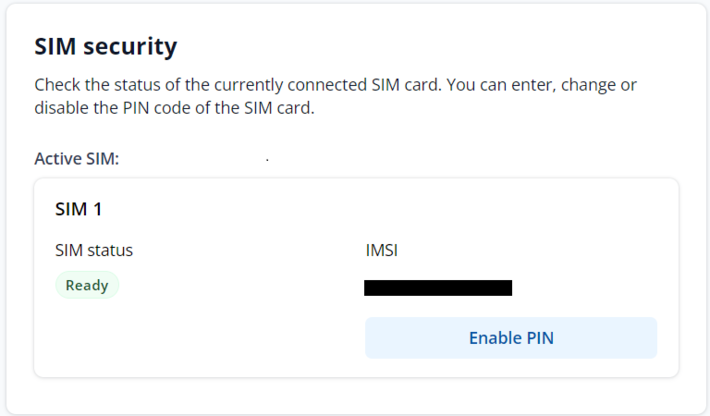Click the Enable PIN button

[x=511, y=338]
